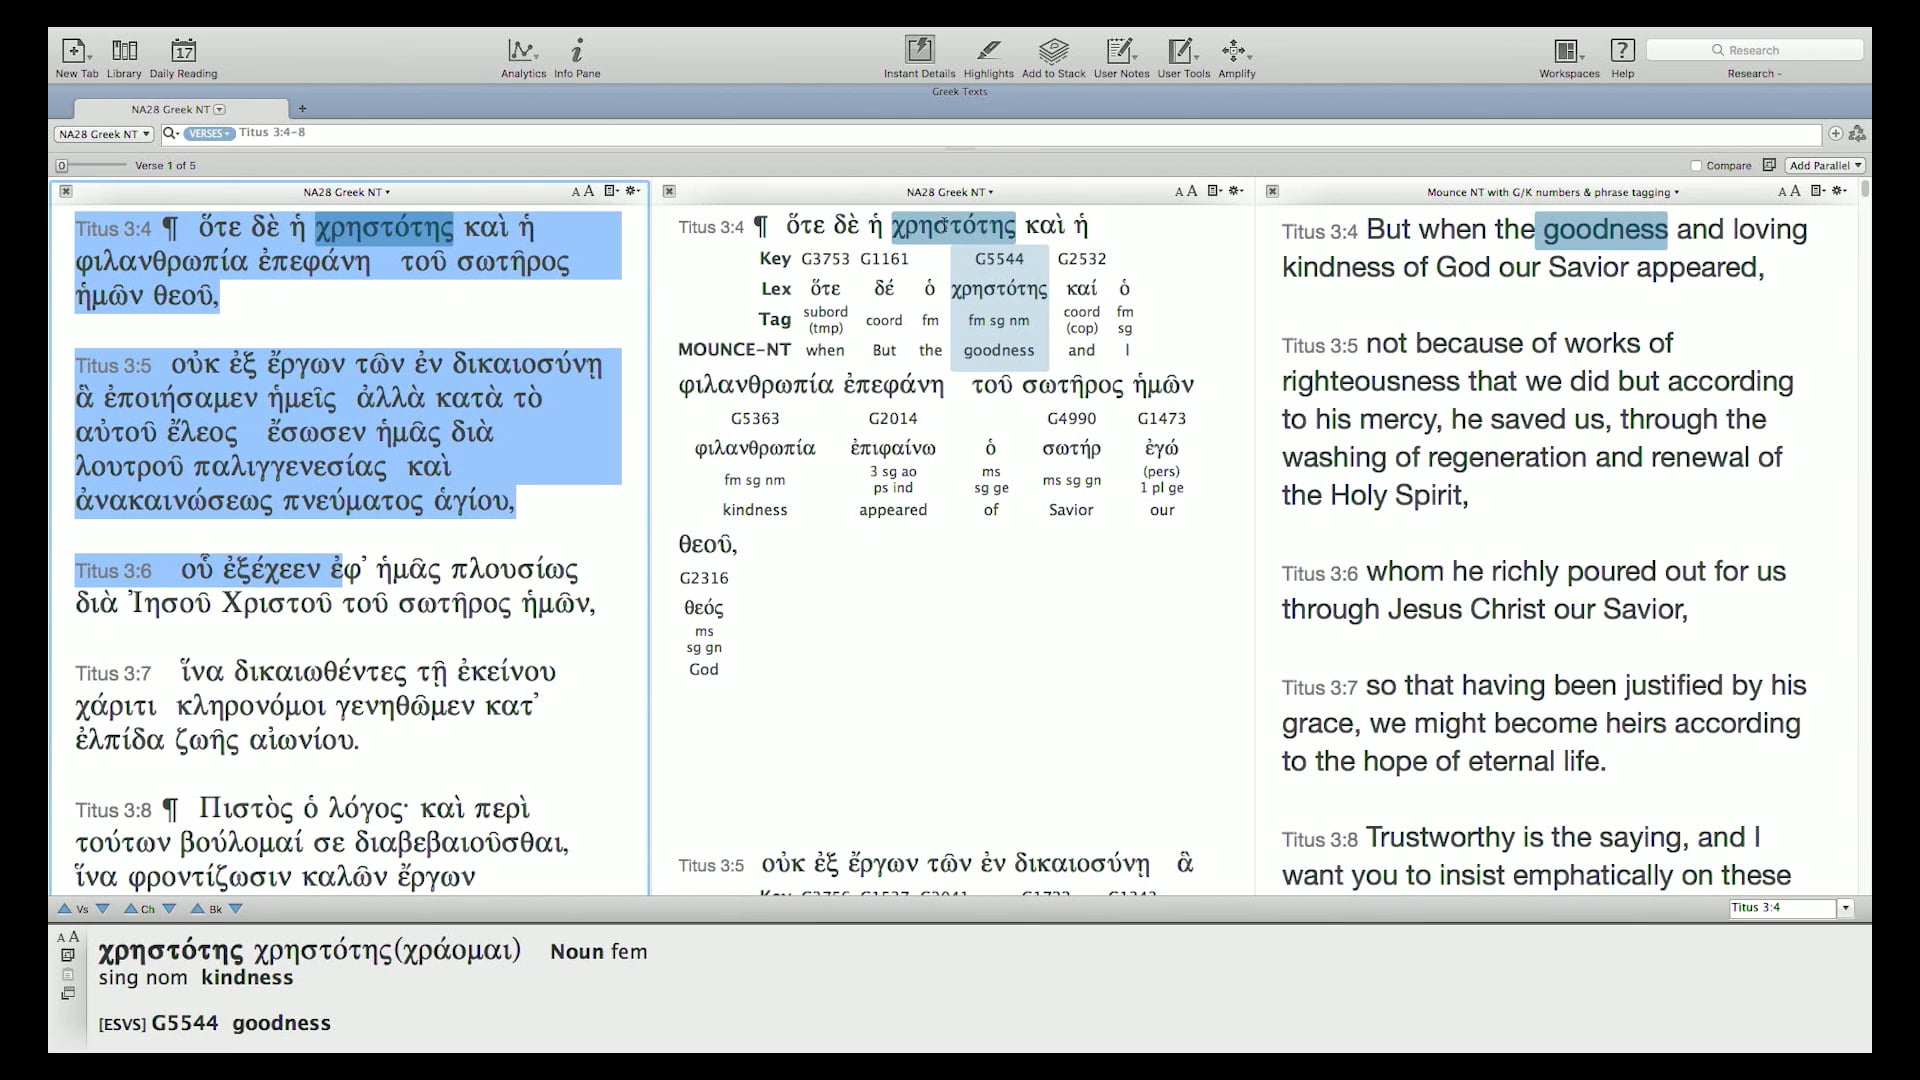The image size is (1920, 1080).
Task: Enable the Compare checkbox
Action: 1696,166
